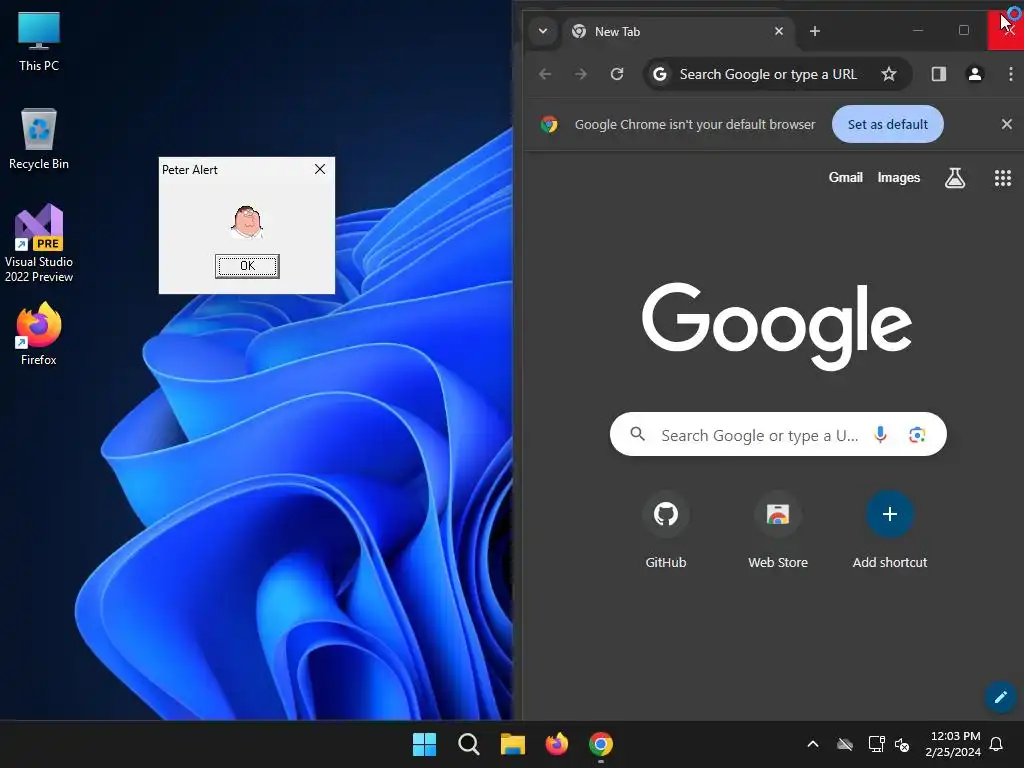Show hidden tray icons chevron
Viewport: 1024px width, 768px height.
point(813,744)
